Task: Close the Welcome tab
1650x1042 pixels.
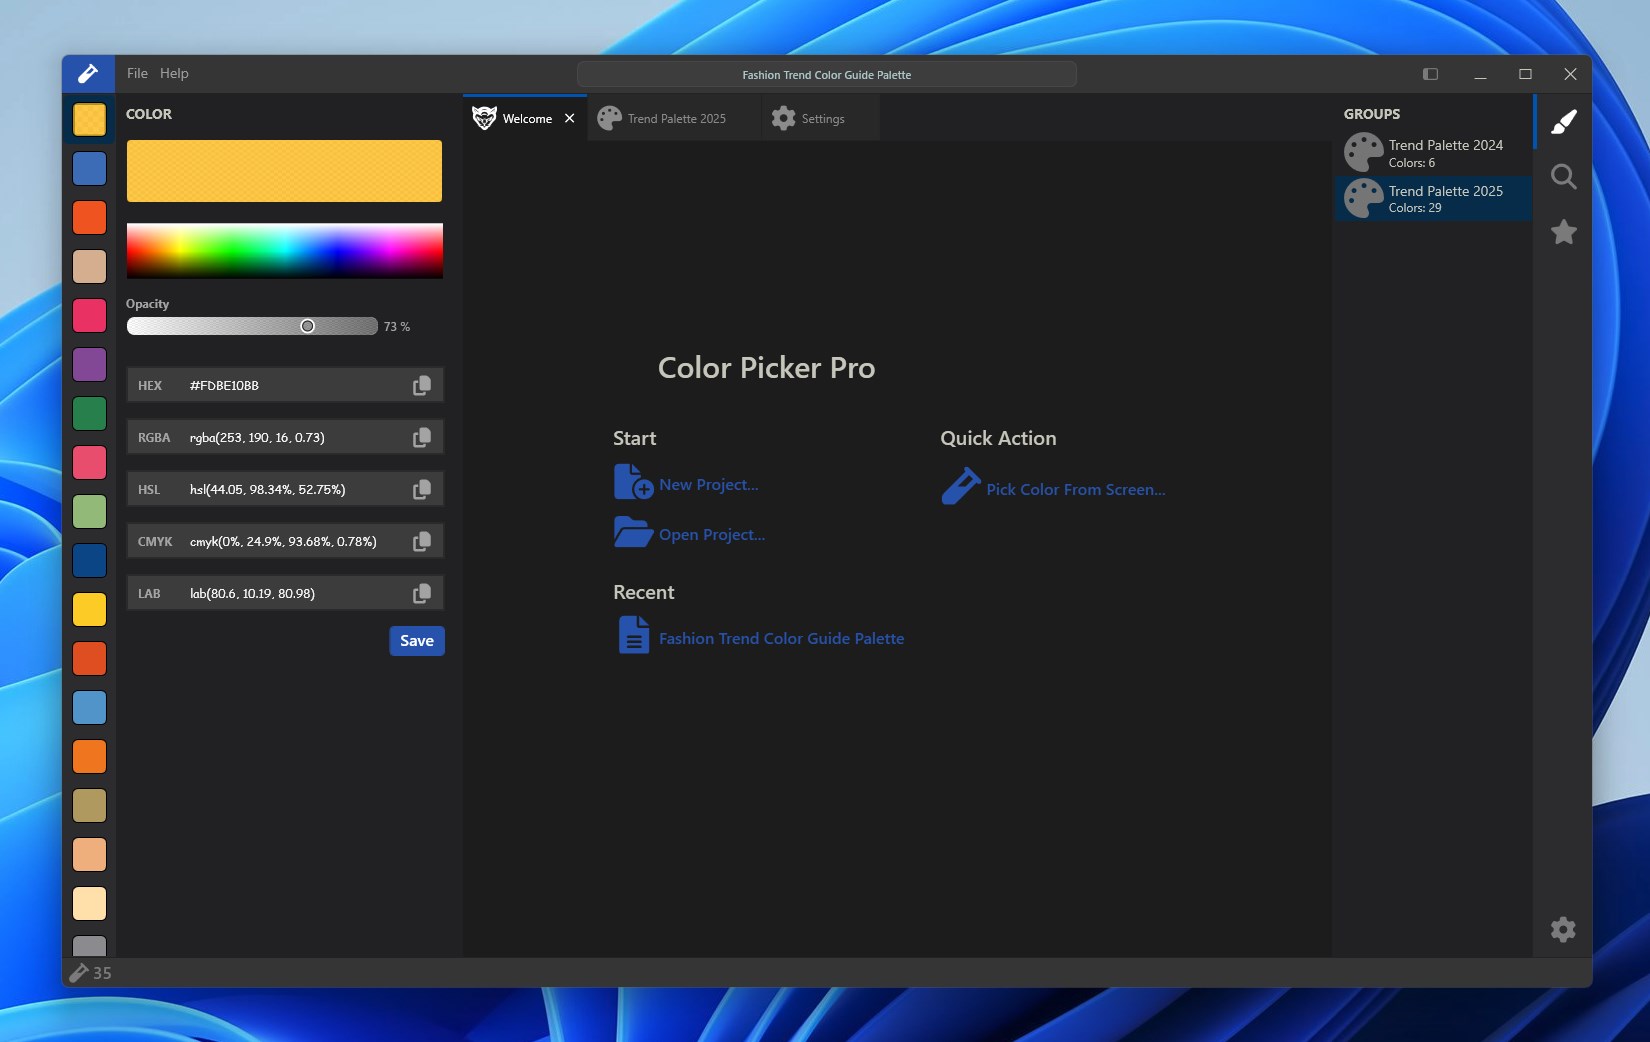Action: (570, 118)
